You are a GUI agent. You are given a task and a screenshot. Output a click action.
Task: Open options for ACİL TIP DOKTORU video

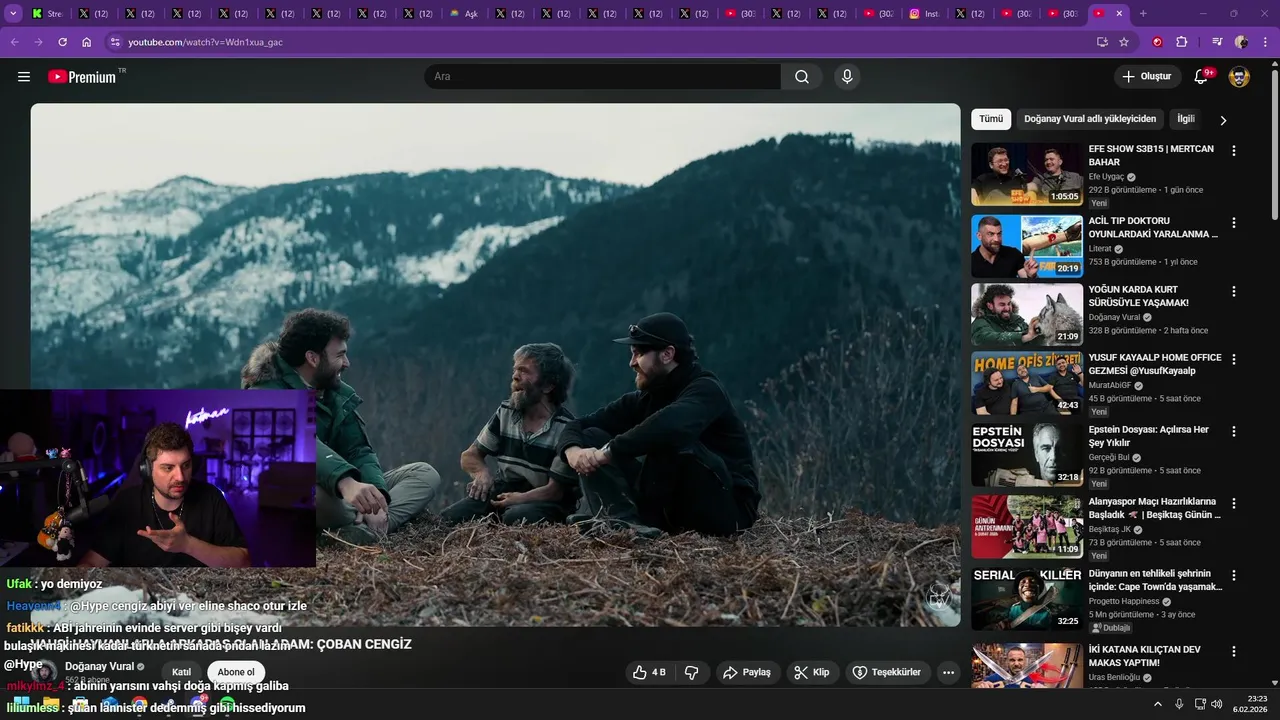(1233, 223)
